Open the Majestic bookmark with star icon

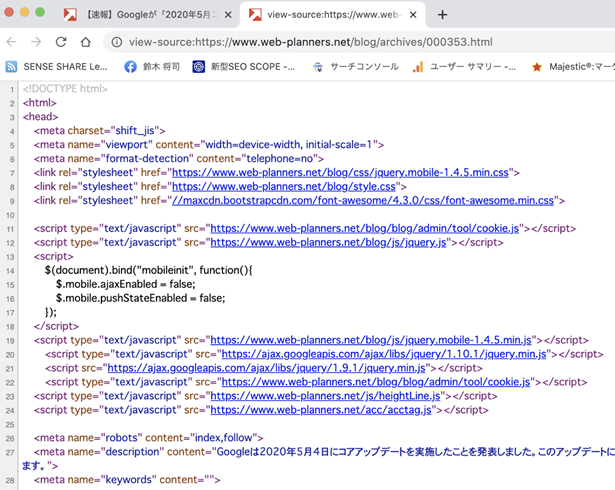[573, 67]
